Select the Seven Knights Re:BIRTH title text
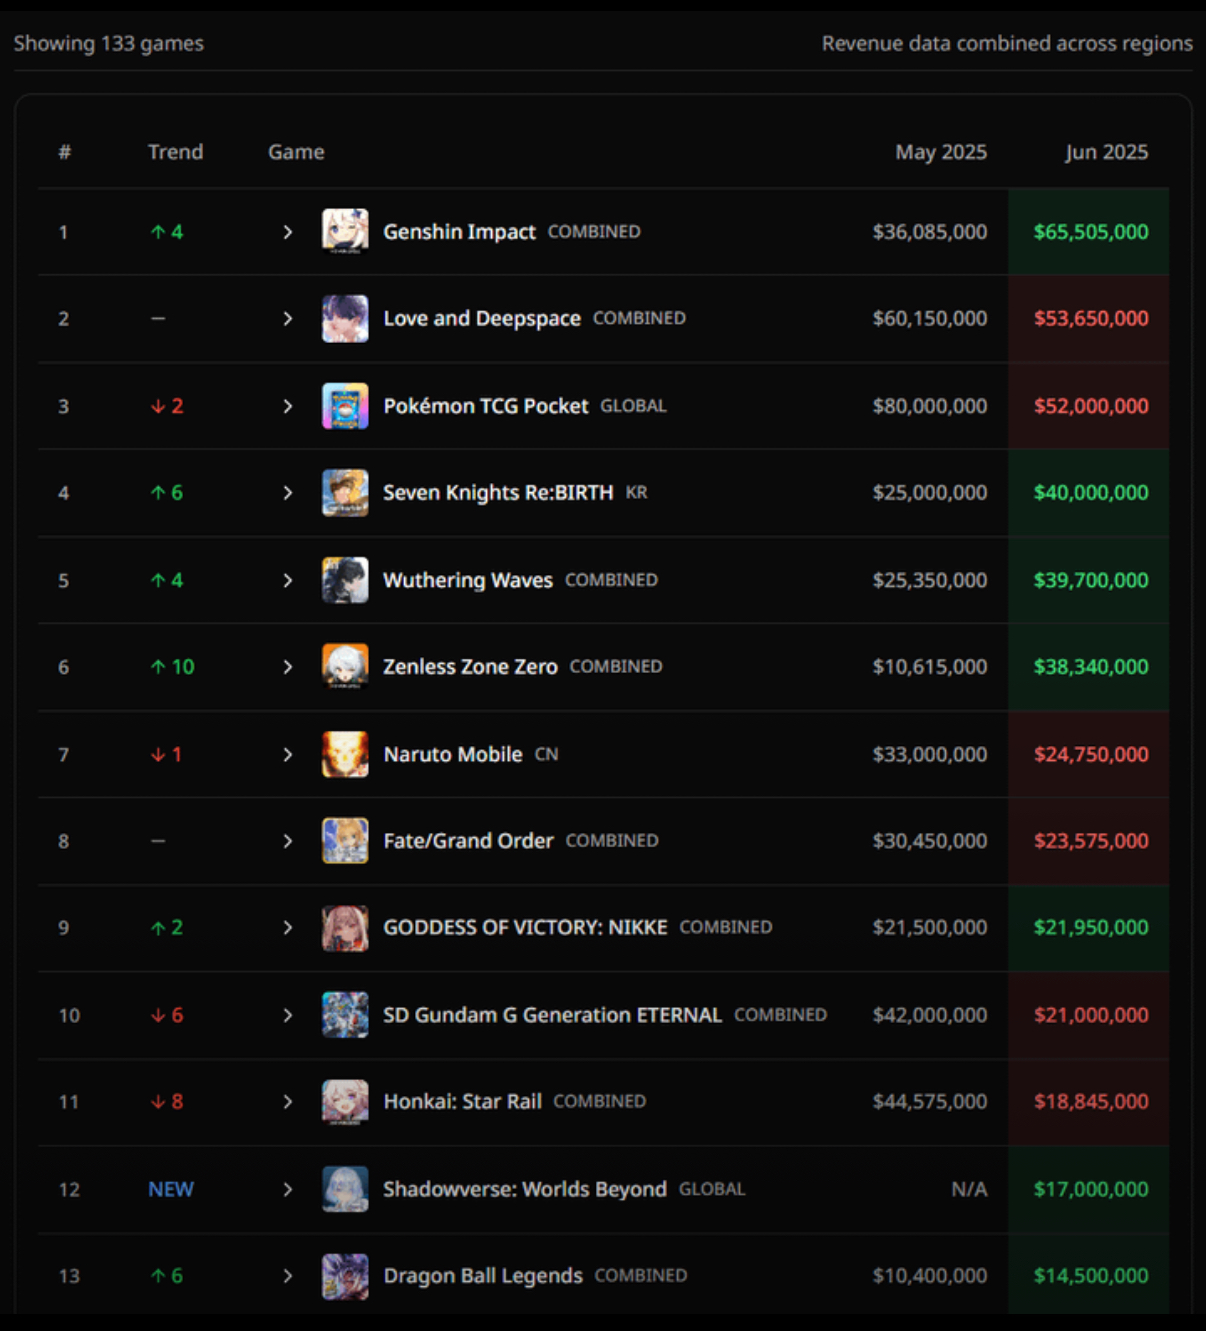 coord(498,492)
